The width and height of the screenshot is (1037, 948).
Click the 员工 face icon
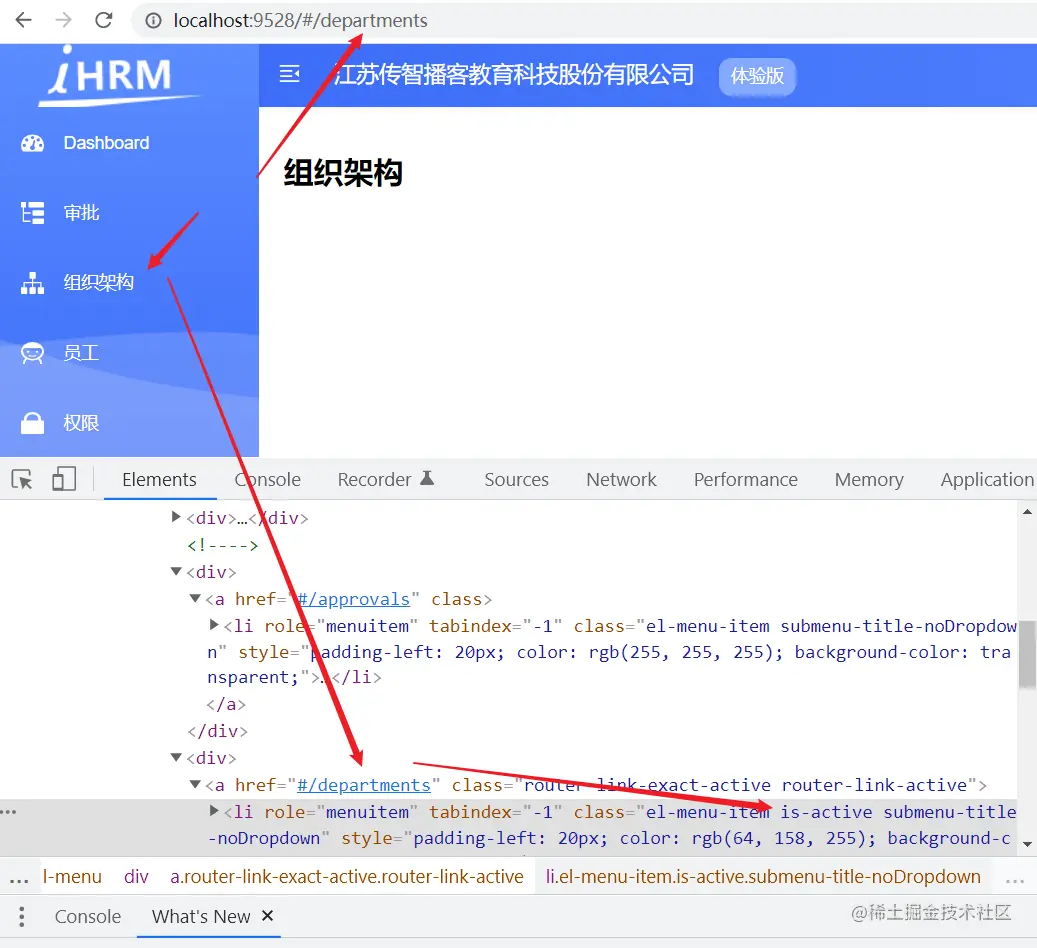click(x=32, y=353)
